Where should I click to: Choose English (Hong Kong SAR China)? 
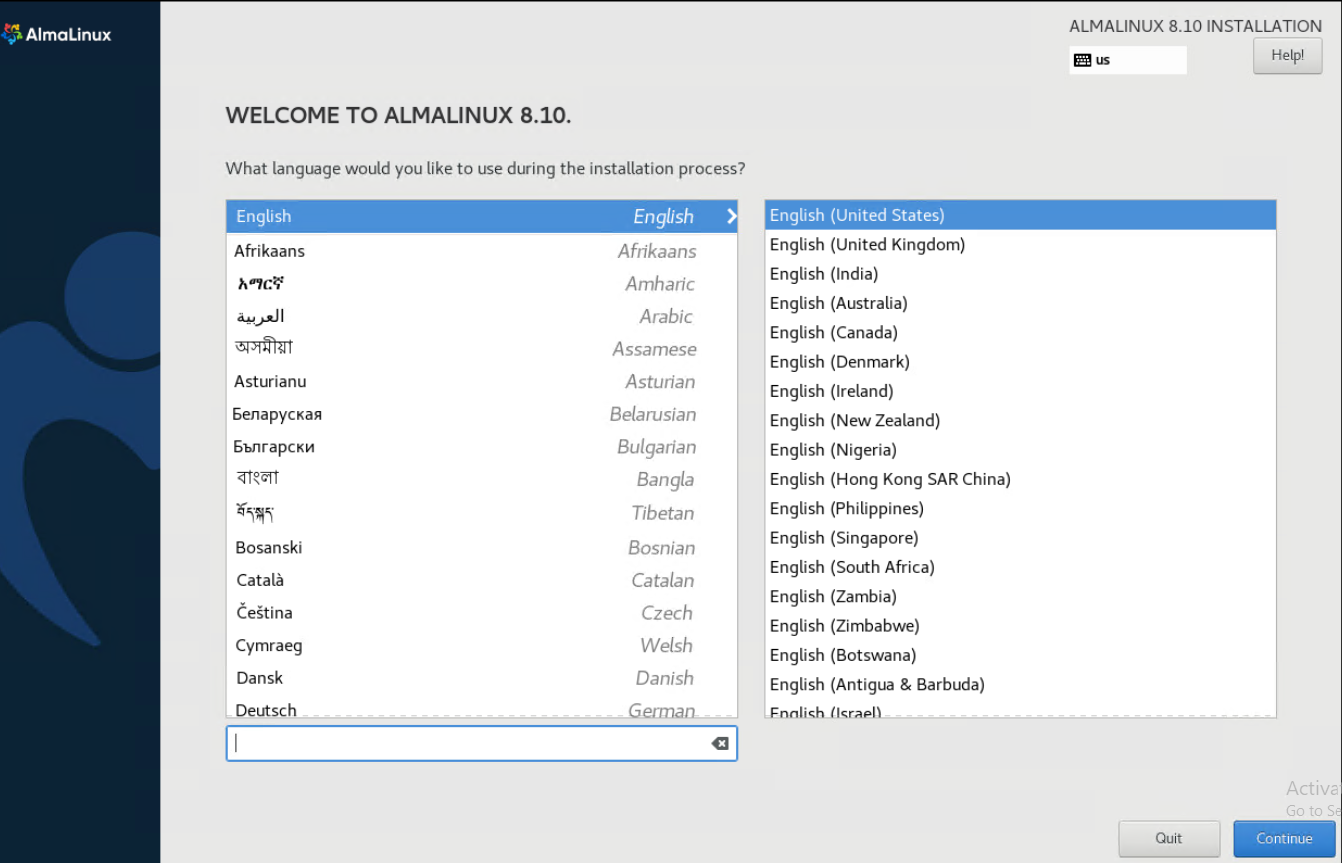(1020, 479)
